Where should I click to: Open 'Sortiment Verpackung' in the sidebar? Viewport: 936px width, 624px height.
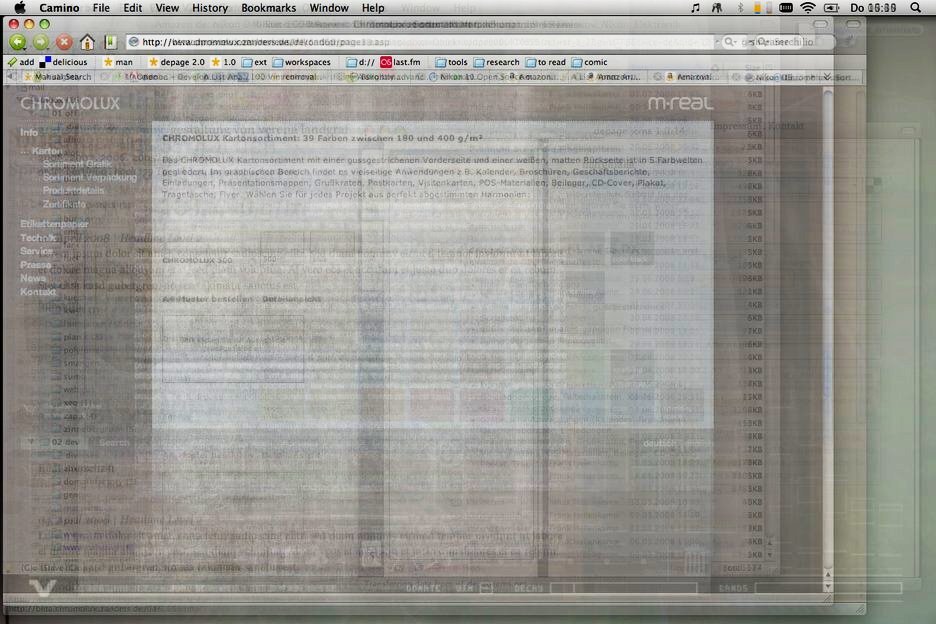[90, 177]
